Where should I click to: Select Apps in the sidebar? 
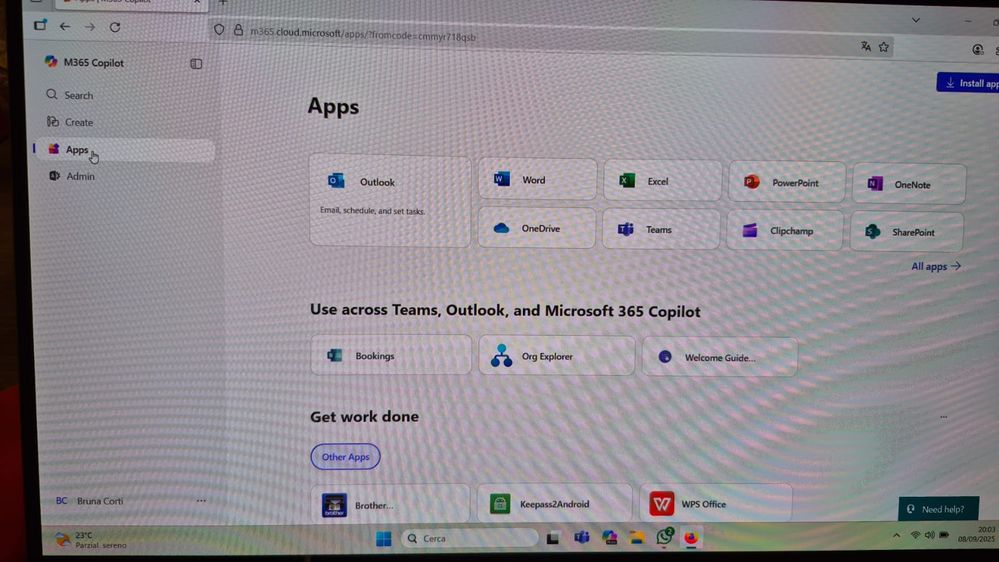(125, 150)
